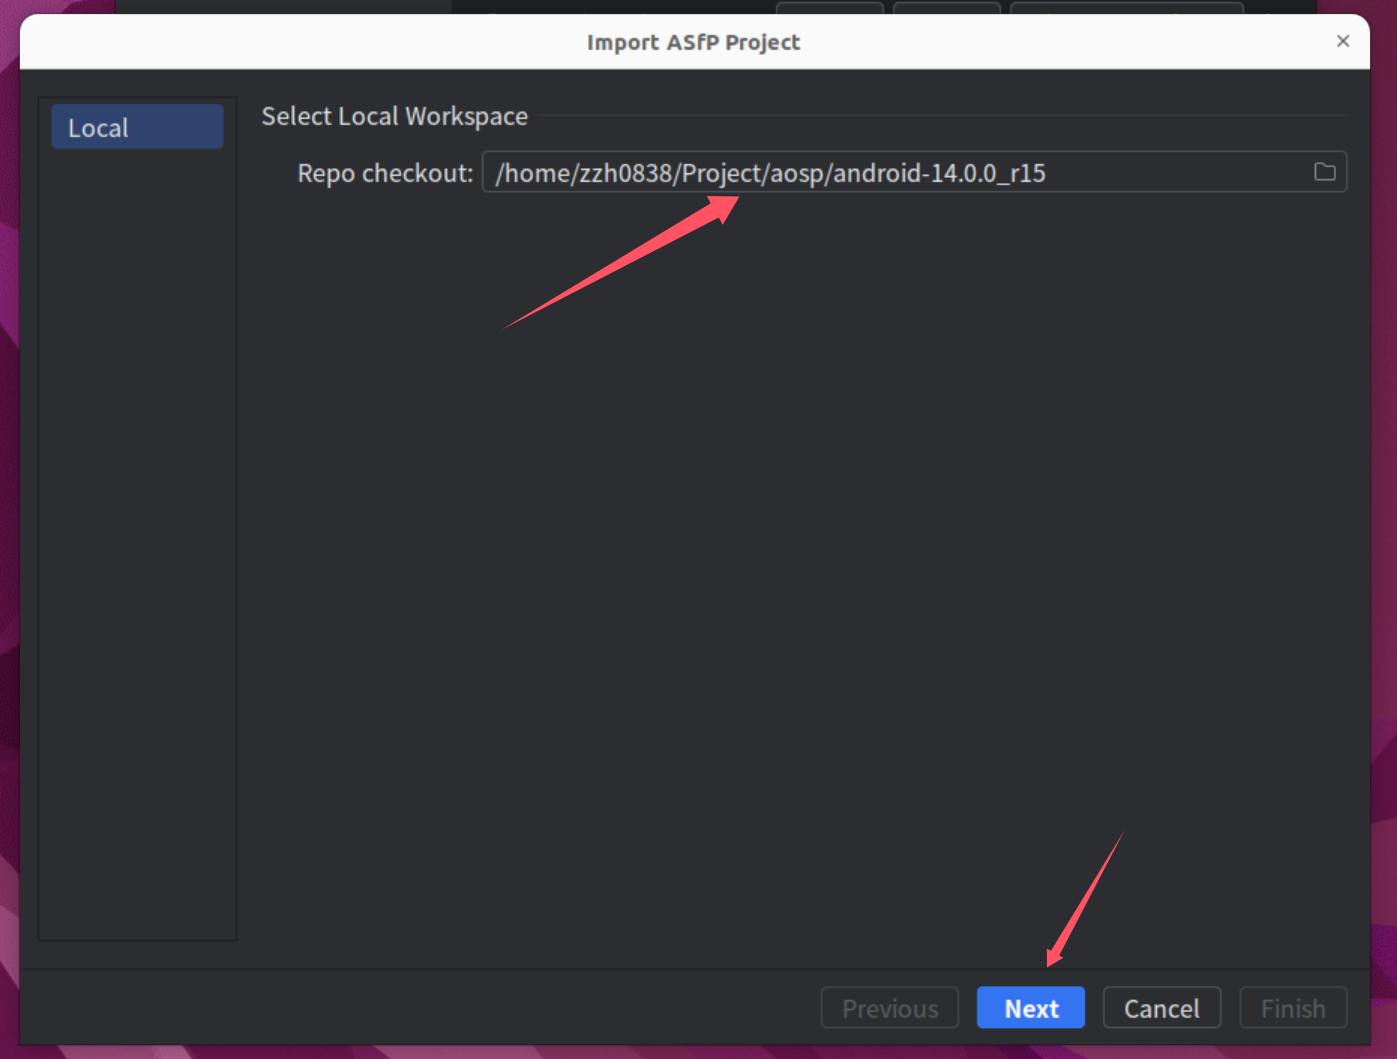
Task: Click the desktop wallpaper beside the dialog
Action: (x=1385, y=500)
